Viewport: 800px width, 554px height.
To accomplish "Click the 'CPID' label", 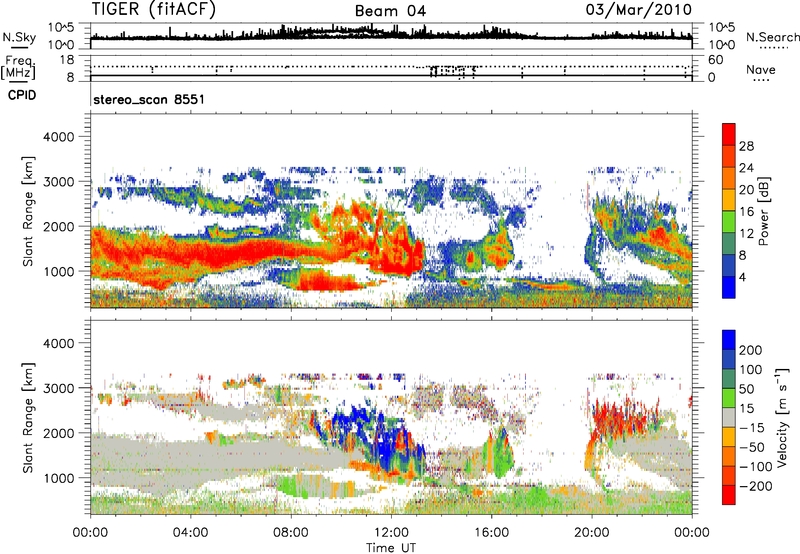I will point(22,95).
